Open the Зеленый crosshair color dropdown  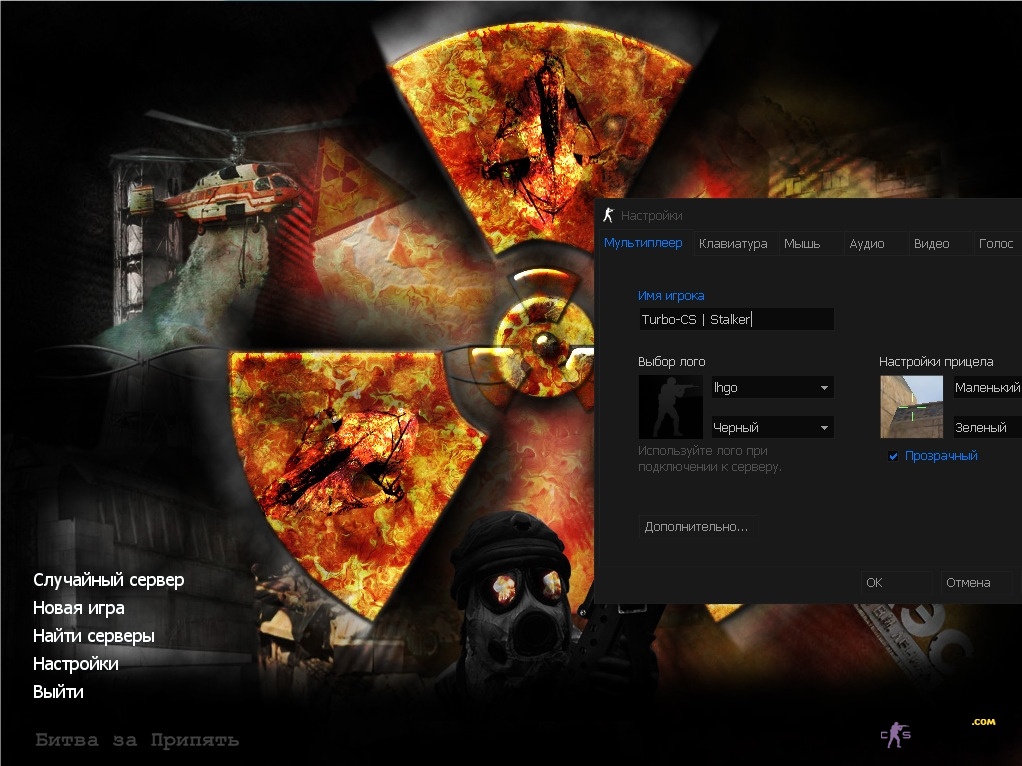(987, 428)
